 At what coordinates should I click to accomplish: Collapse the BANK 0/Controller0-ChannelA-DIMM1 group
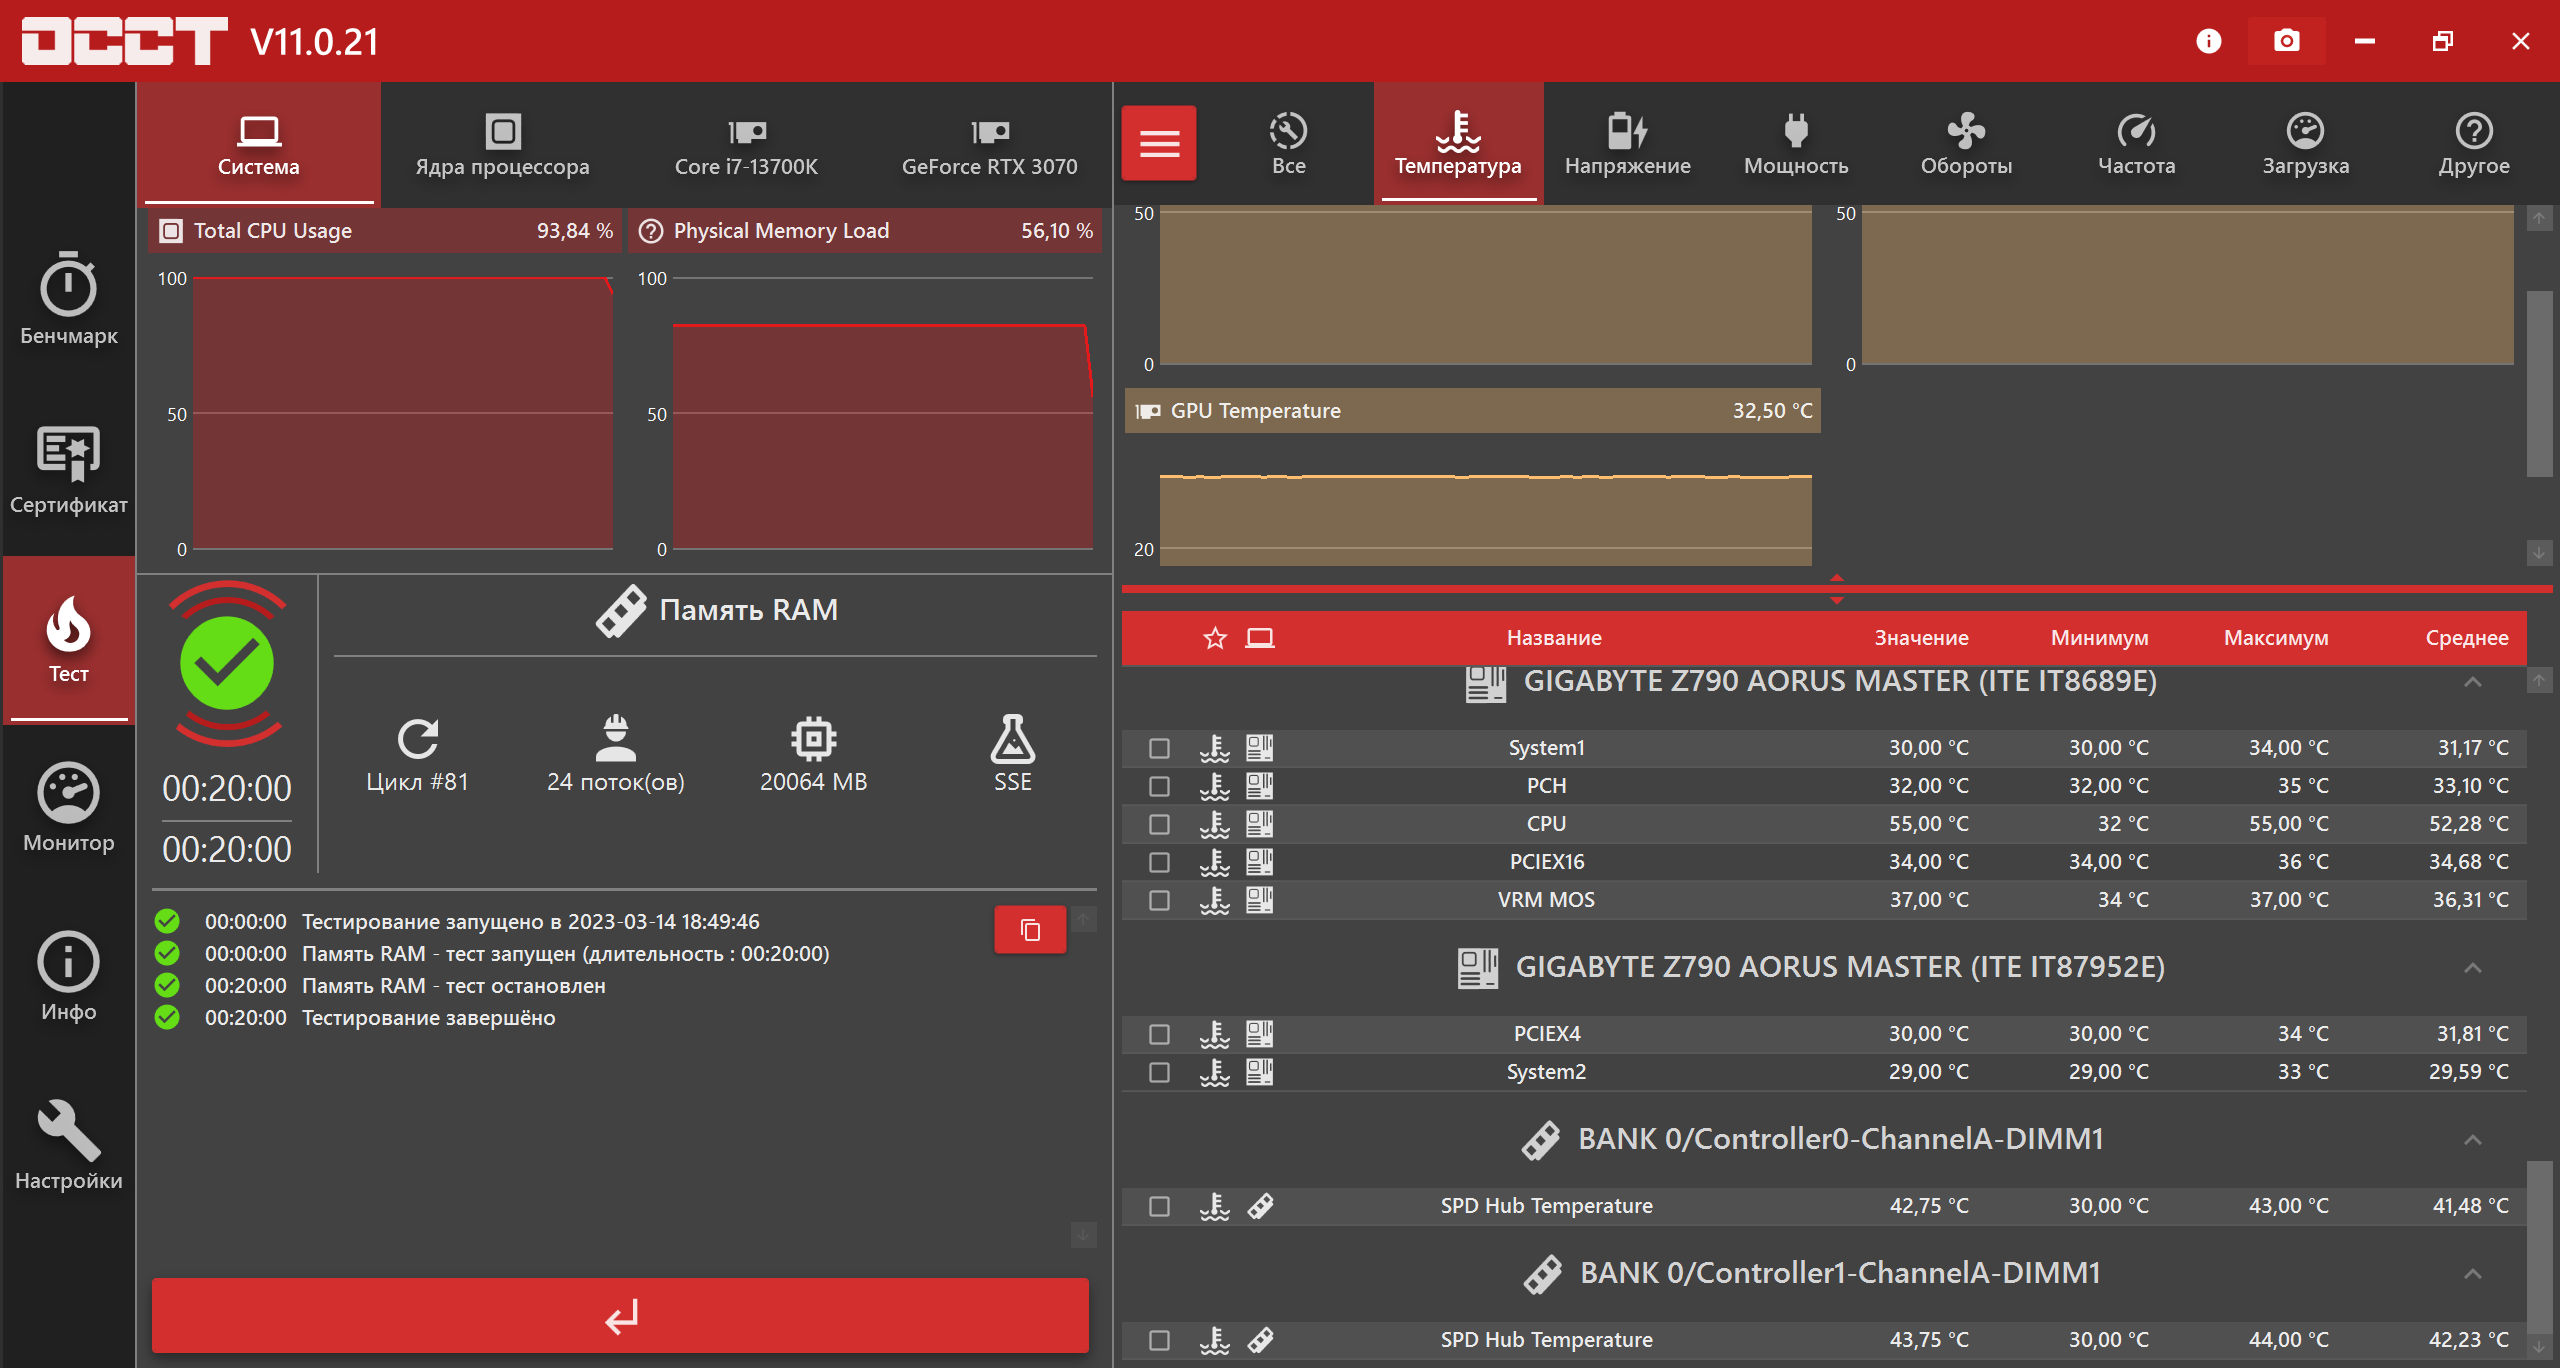point(2472,1140)
